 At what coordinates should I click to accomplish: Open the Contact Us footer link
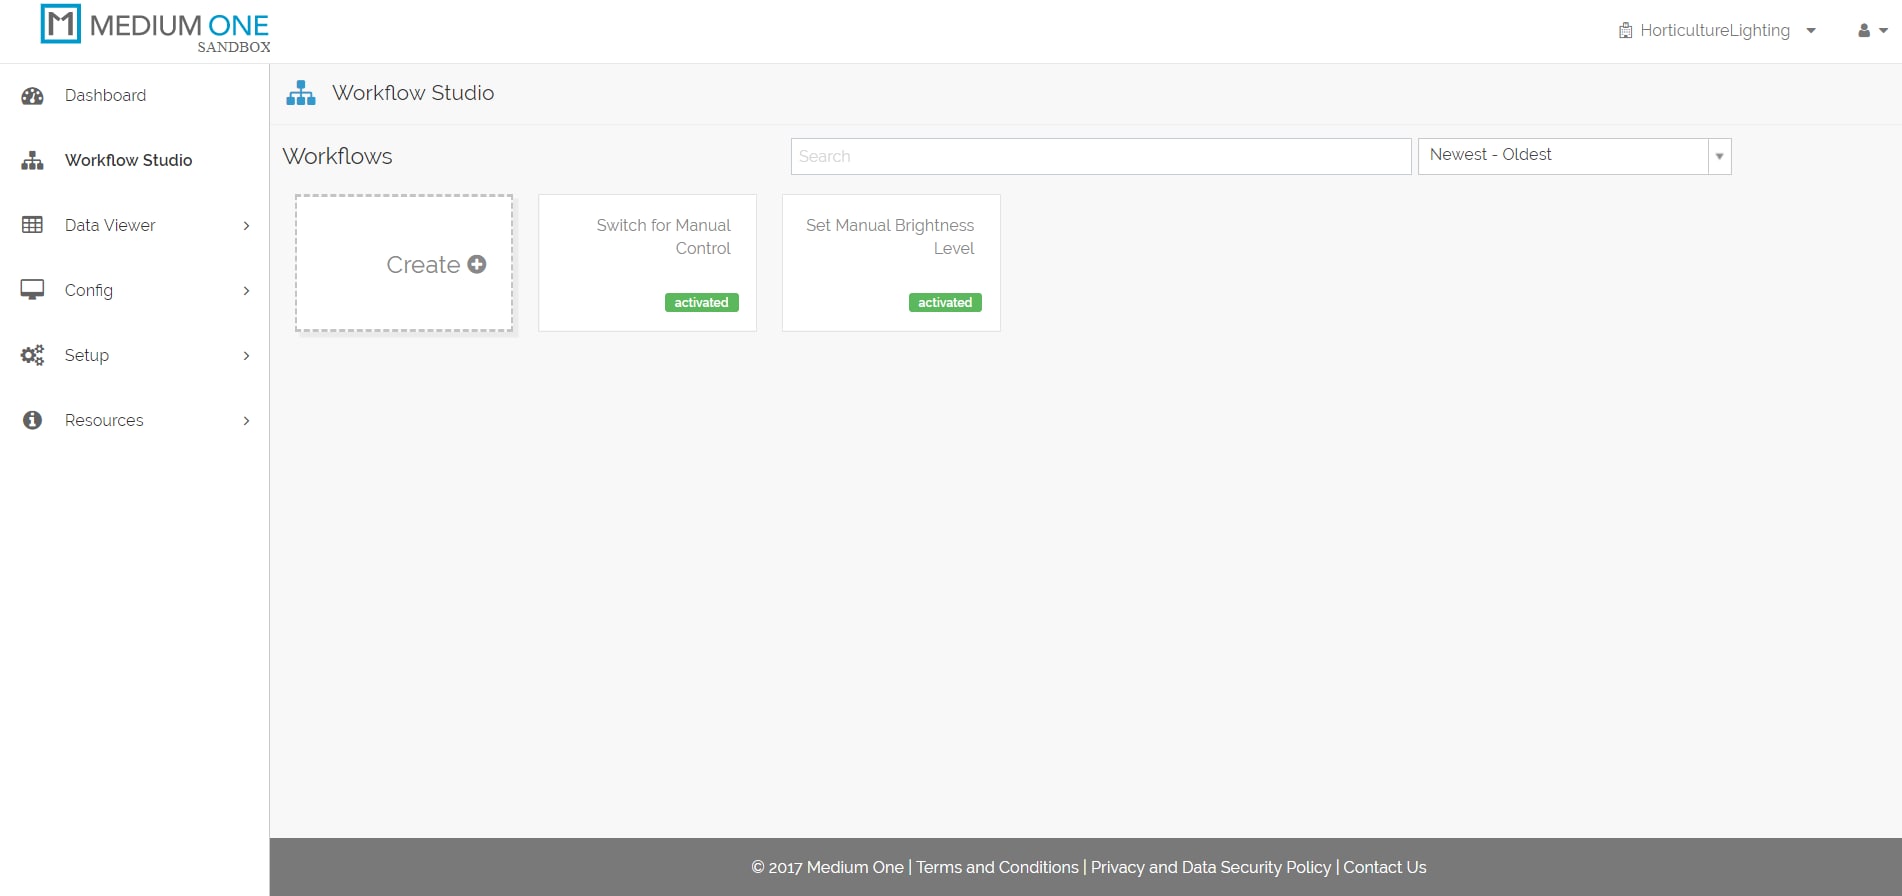tap(1384, 867)
